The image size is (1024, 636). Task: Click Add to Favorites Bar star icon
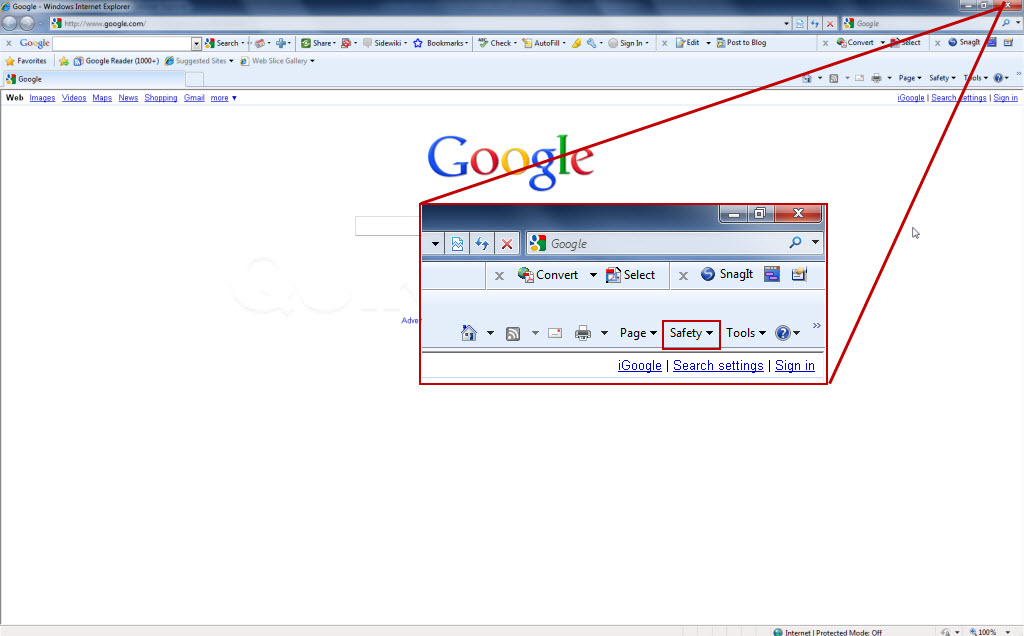click(x=63, y=61)
